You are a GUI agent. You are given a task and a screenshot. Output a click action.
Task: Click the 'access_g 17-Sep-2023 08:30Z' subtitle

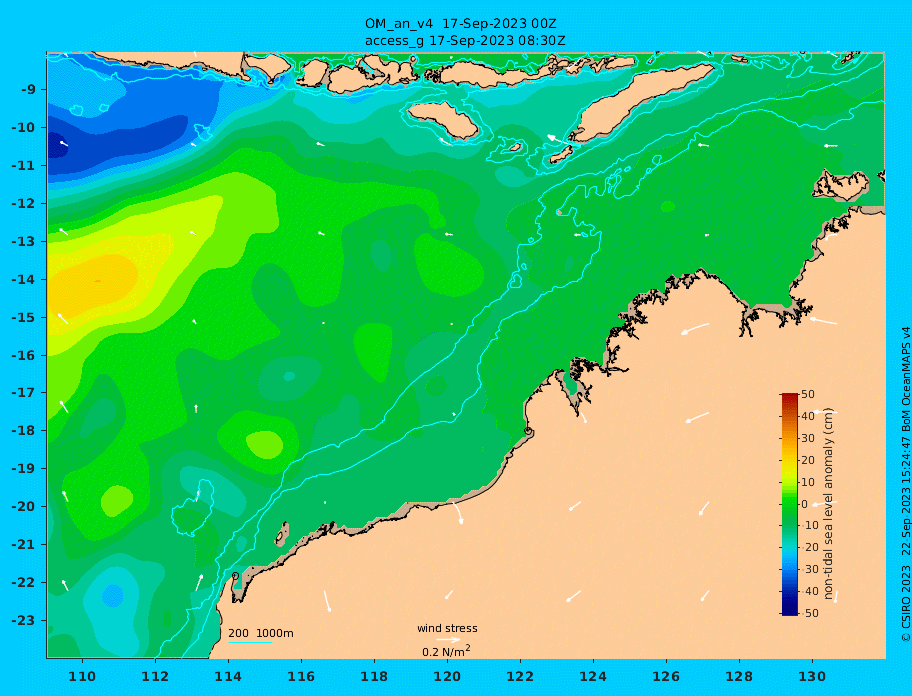point(465,41)
